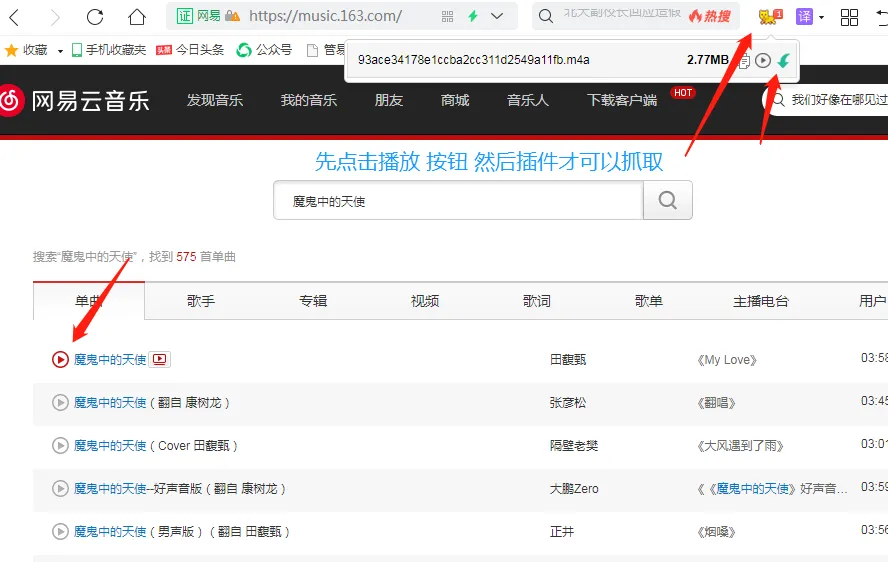
Task: Open the 音乐人 nav menu
Action: 527,100
